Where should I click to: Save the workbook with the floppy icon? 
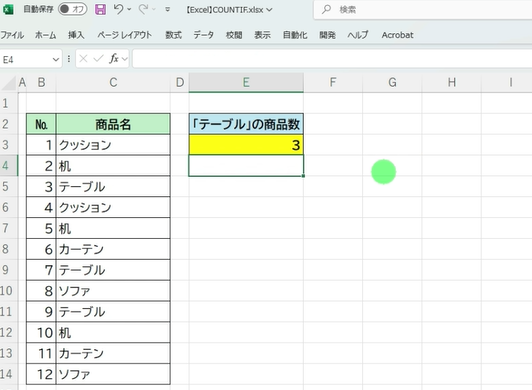(100, 9)
